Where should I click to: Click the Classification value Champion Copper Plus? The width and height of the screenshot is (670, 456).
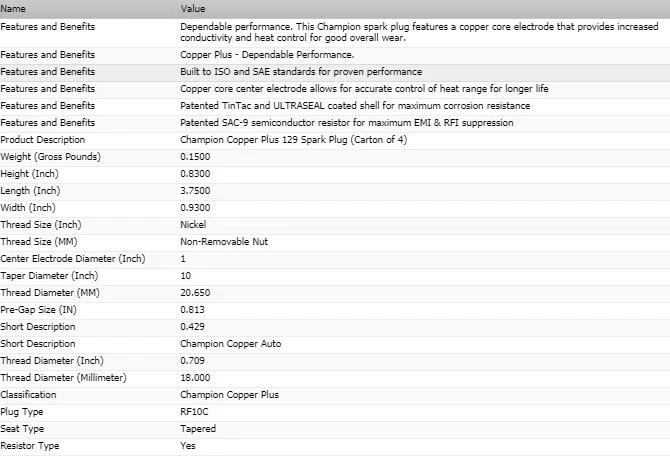[x=229, y=395]
